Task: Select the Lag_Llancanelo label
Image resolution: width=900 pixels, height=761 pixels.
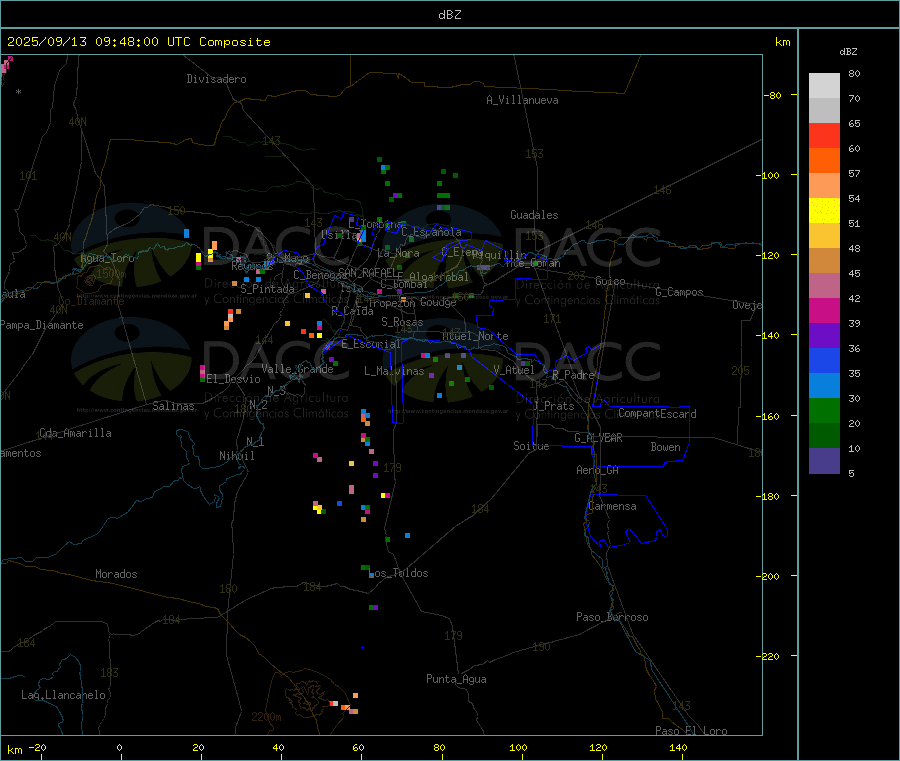Action: coord(63,694)
